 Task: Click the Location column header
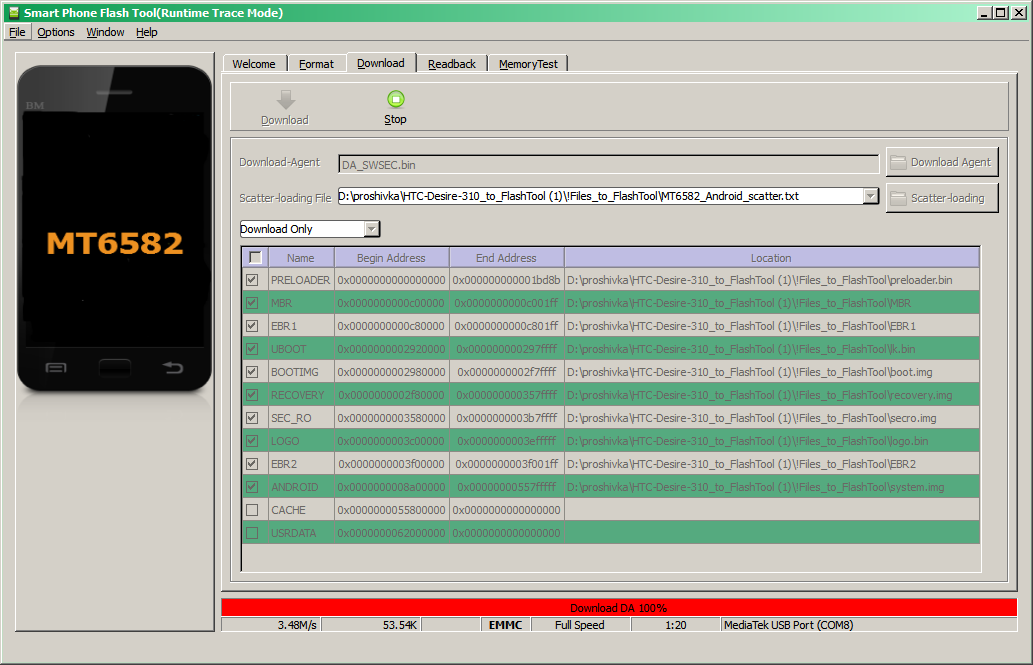click(771, 258)
